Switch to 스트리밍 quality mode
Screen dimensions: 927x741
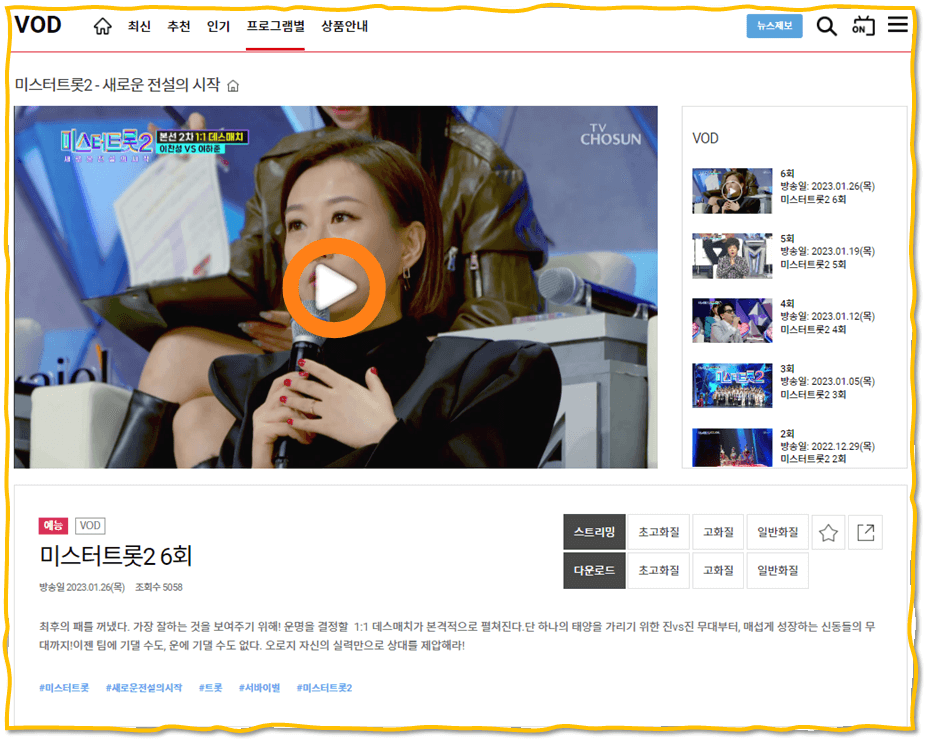point(593,531)
